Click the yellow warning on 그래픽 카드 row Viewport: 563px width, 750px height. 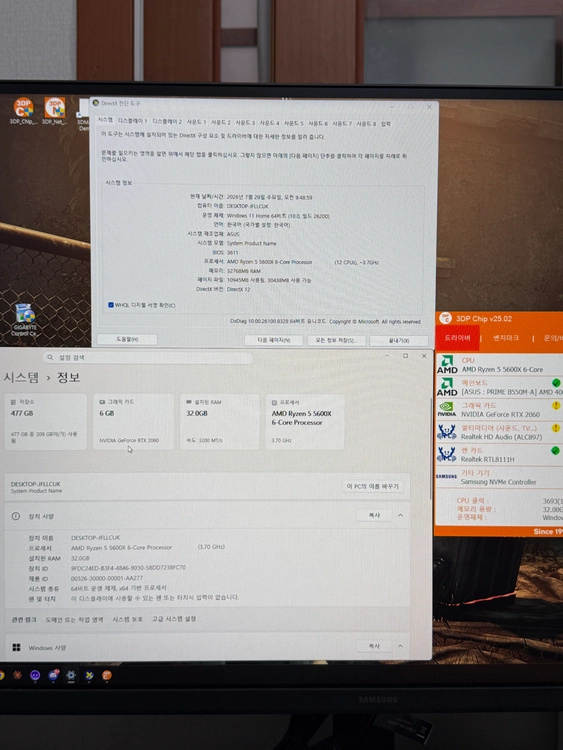tap(556, 405)
